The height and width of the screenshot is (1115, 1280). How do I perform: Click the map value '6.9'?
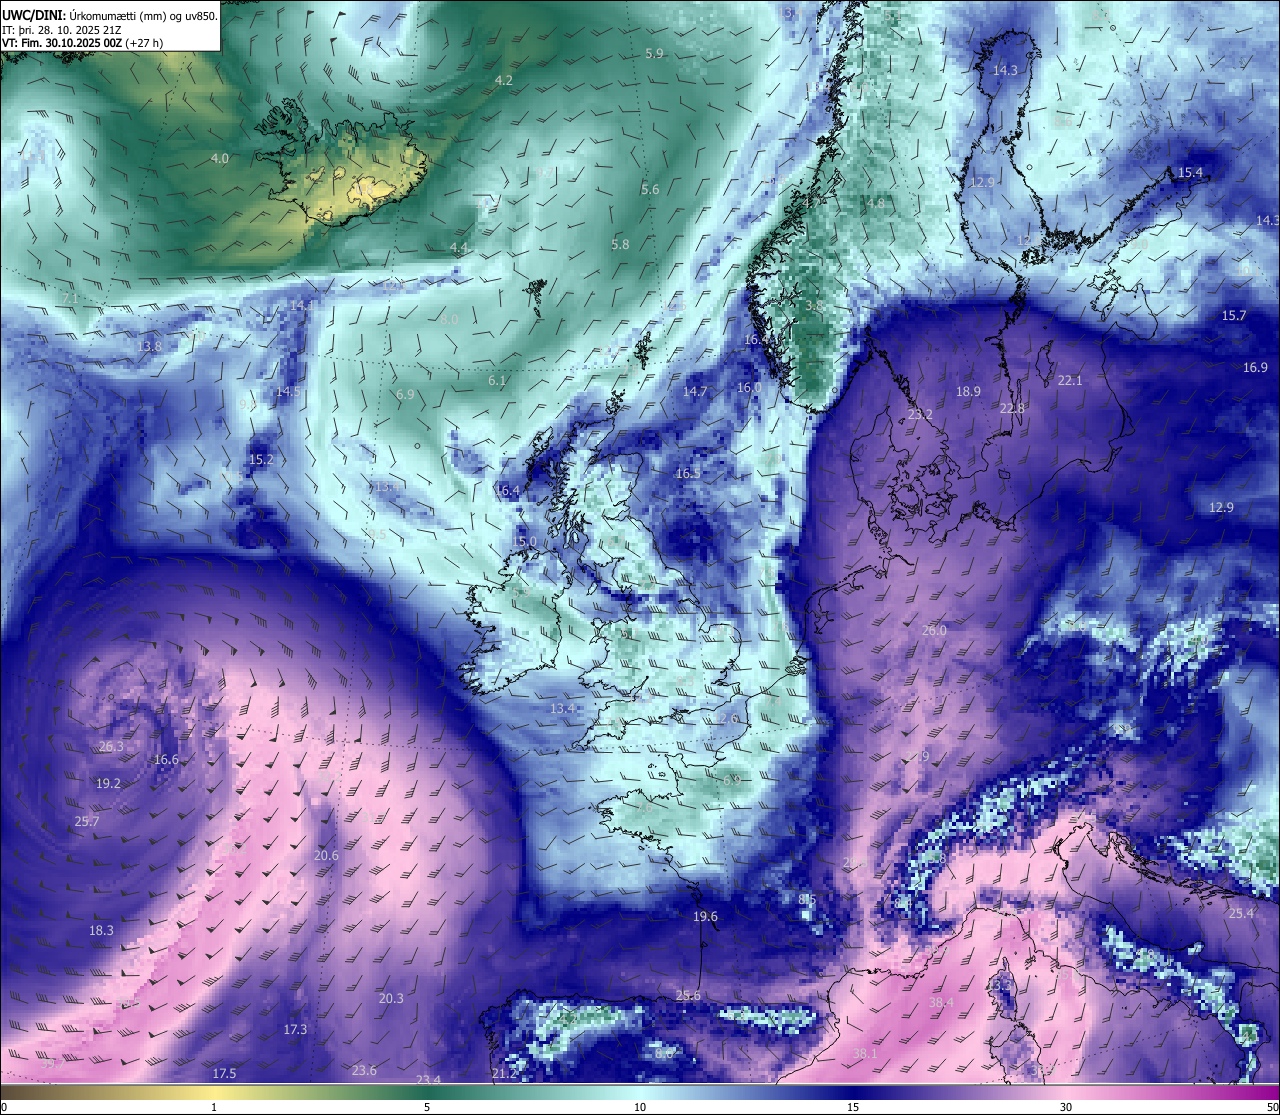pos(405,395)
